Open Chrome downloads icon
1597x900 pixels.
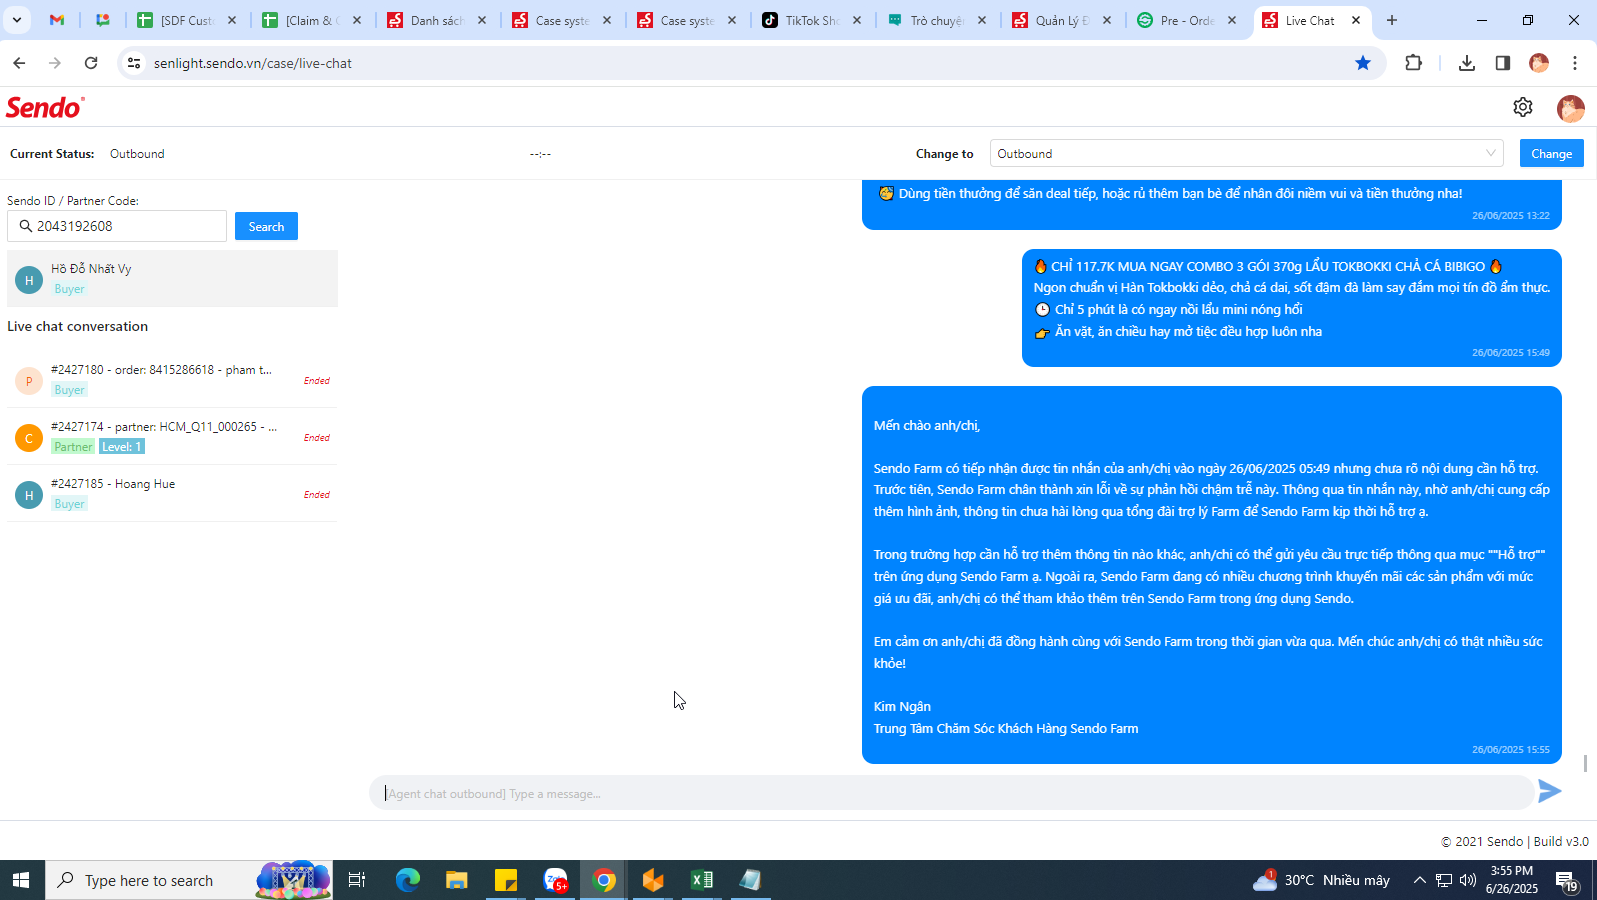click(1466, 63)
